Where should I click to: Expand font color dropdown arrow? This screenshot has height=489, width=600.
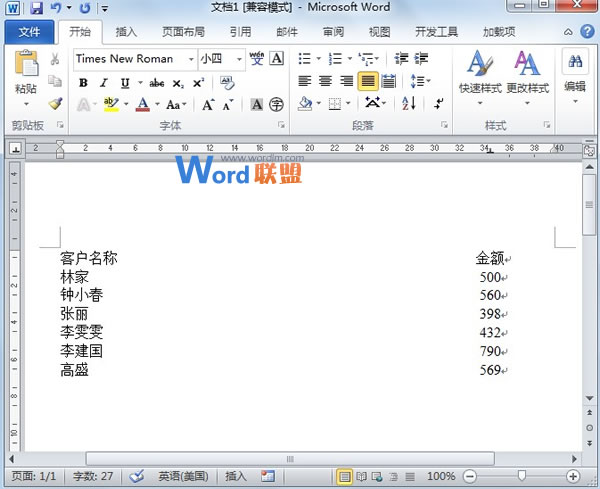tap(157, 104)
